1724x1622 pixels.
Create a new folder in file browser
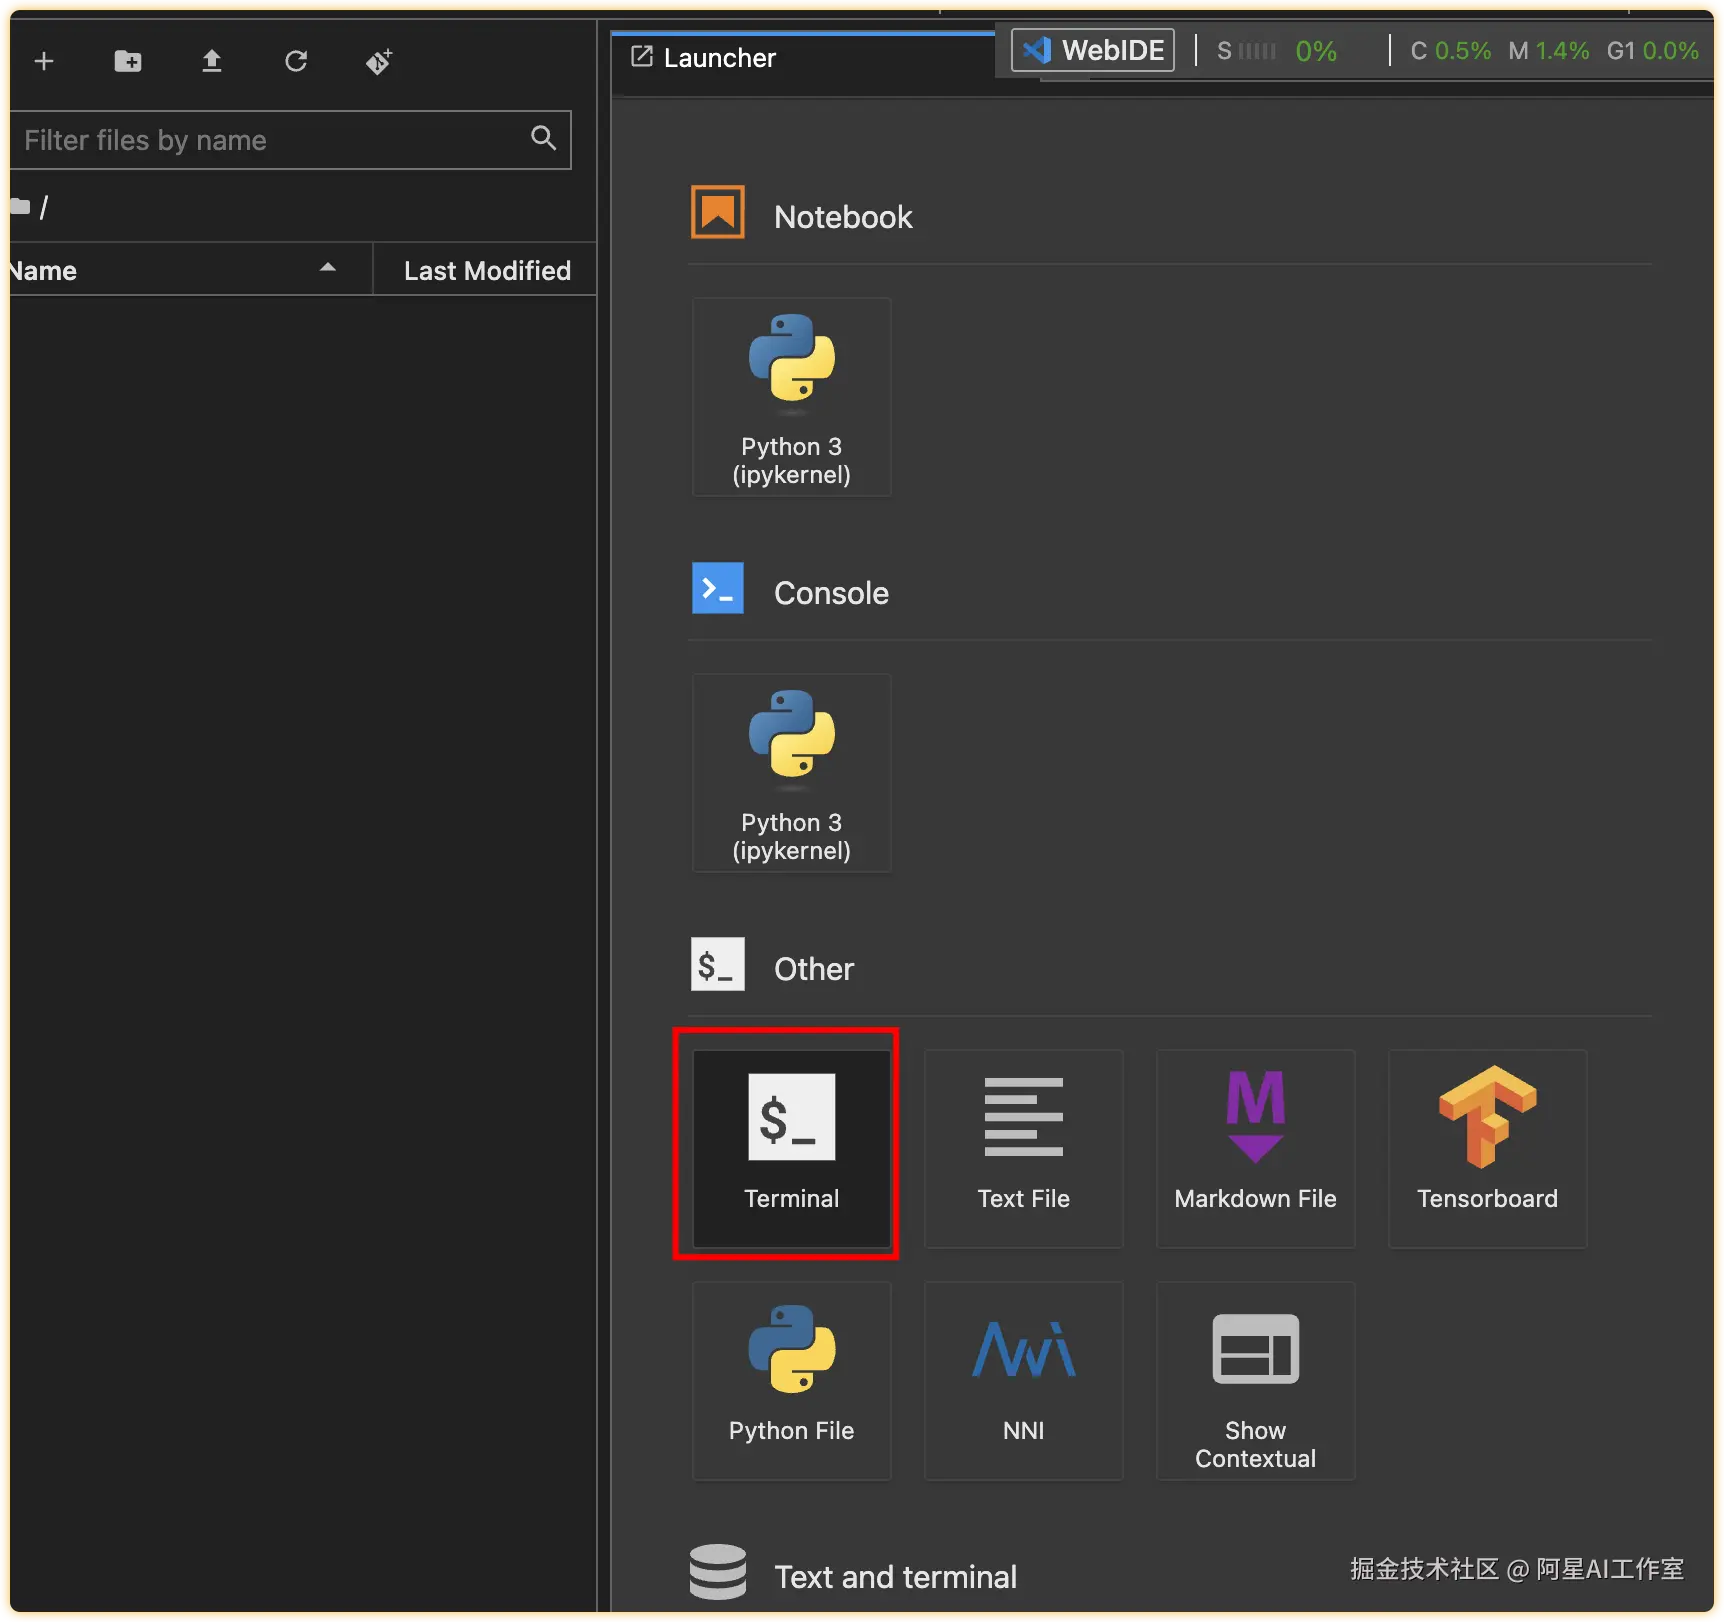click(128, 62)
